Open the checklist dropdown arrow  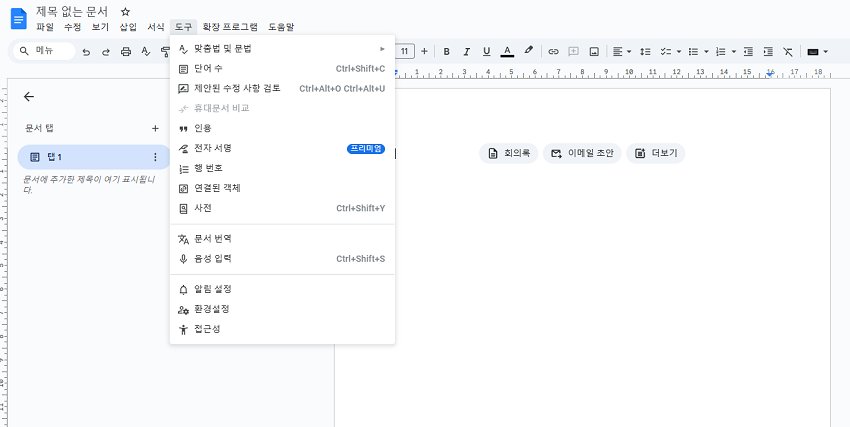point(679,51)
